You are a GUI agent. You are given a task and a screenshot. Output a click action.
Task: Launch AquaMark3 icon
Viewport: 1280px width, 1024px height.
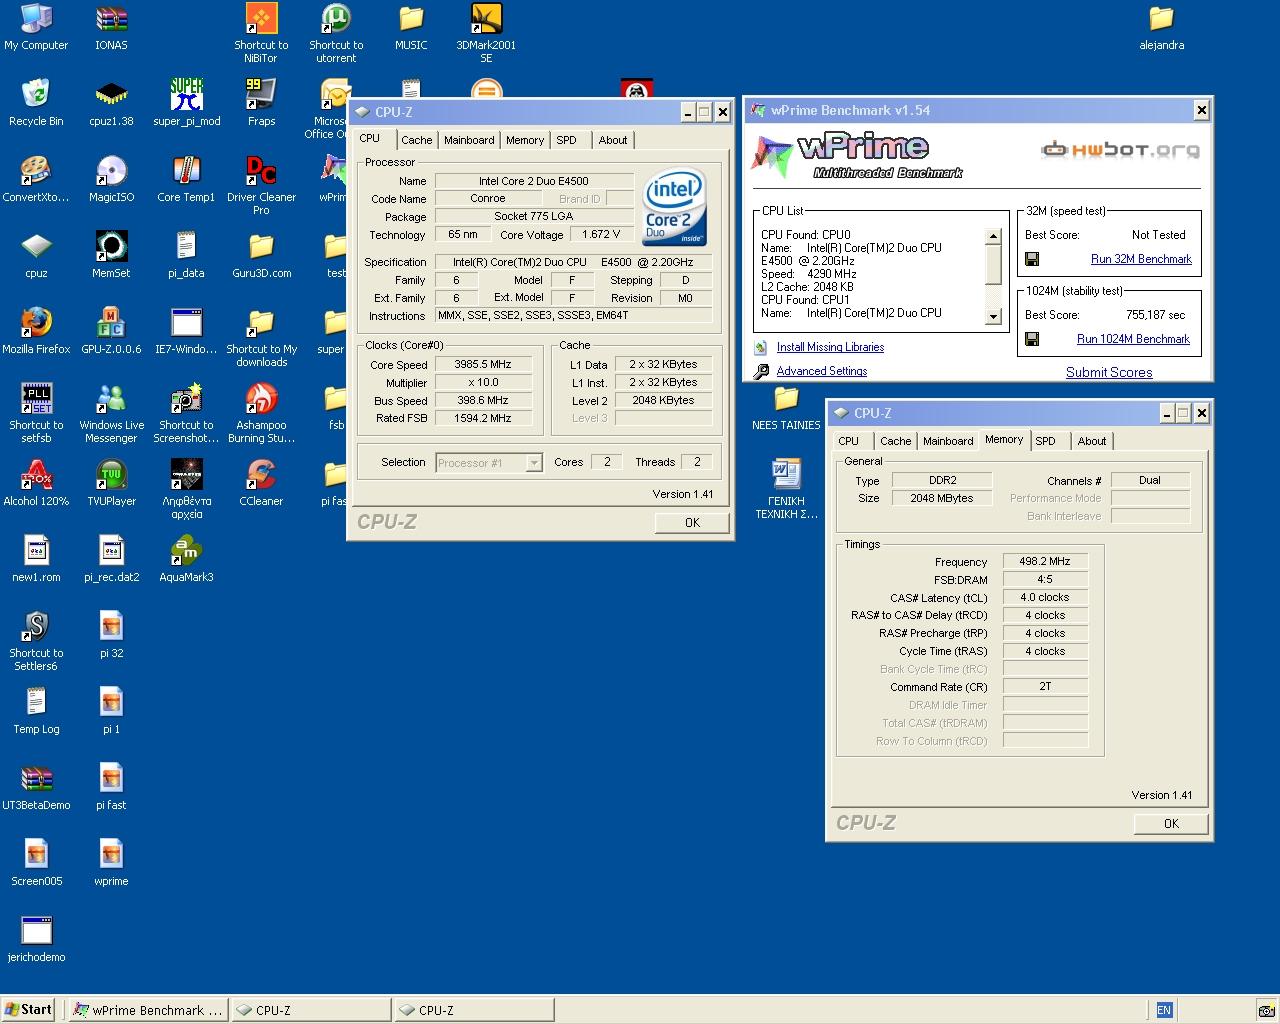(186, 559)
